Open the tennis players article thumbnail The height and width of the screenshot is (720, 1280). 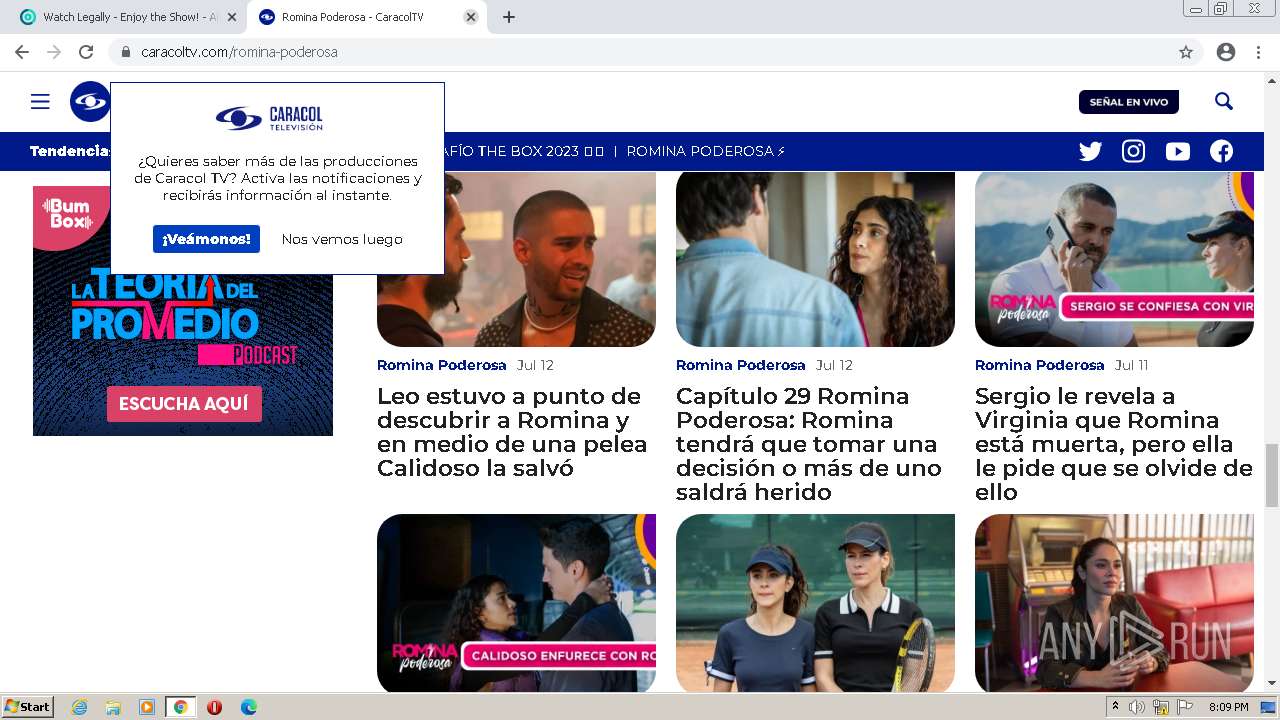tap(815, 603)
